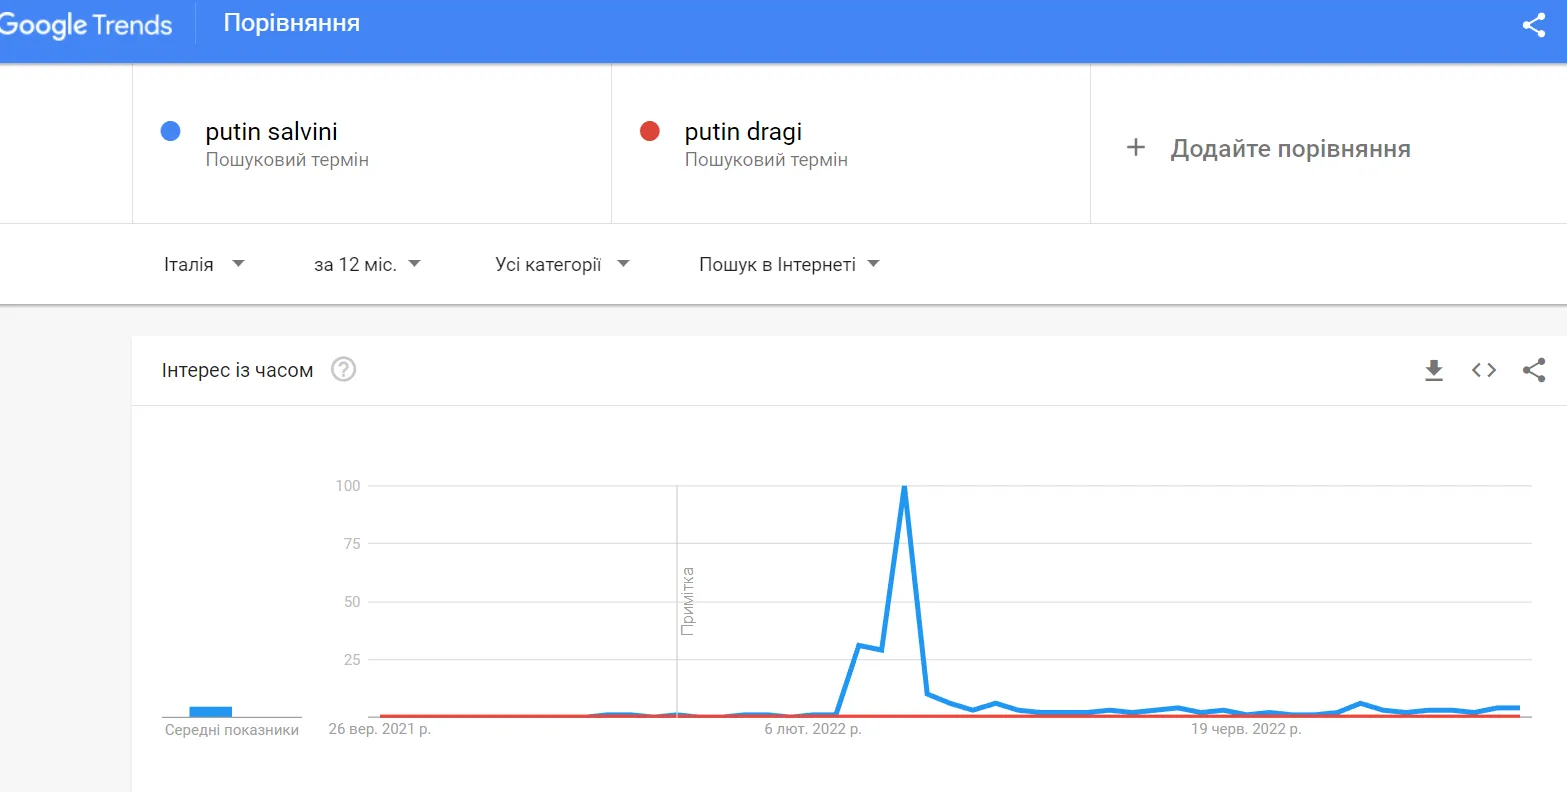
Task: Expand the за 12 міс. time range dropdown
Action: point(367,265)
